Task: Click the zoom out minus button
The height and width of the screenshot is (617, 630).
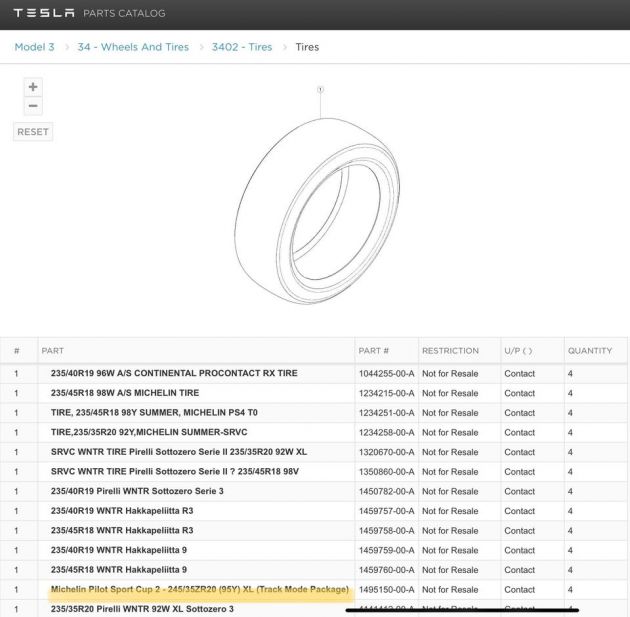Action: pos(33,106)
